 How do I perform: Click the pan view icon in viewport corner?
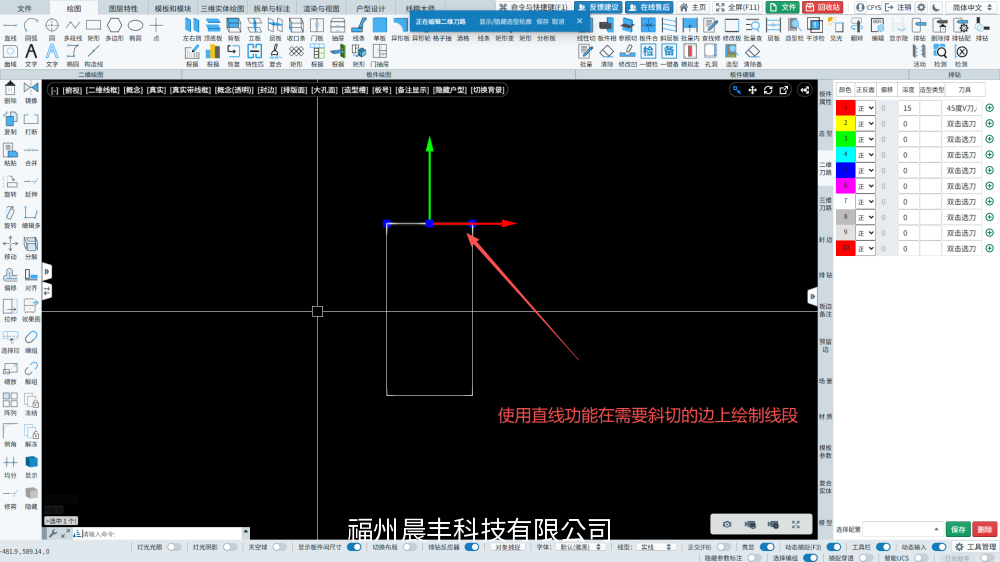(x=753, y=90)
